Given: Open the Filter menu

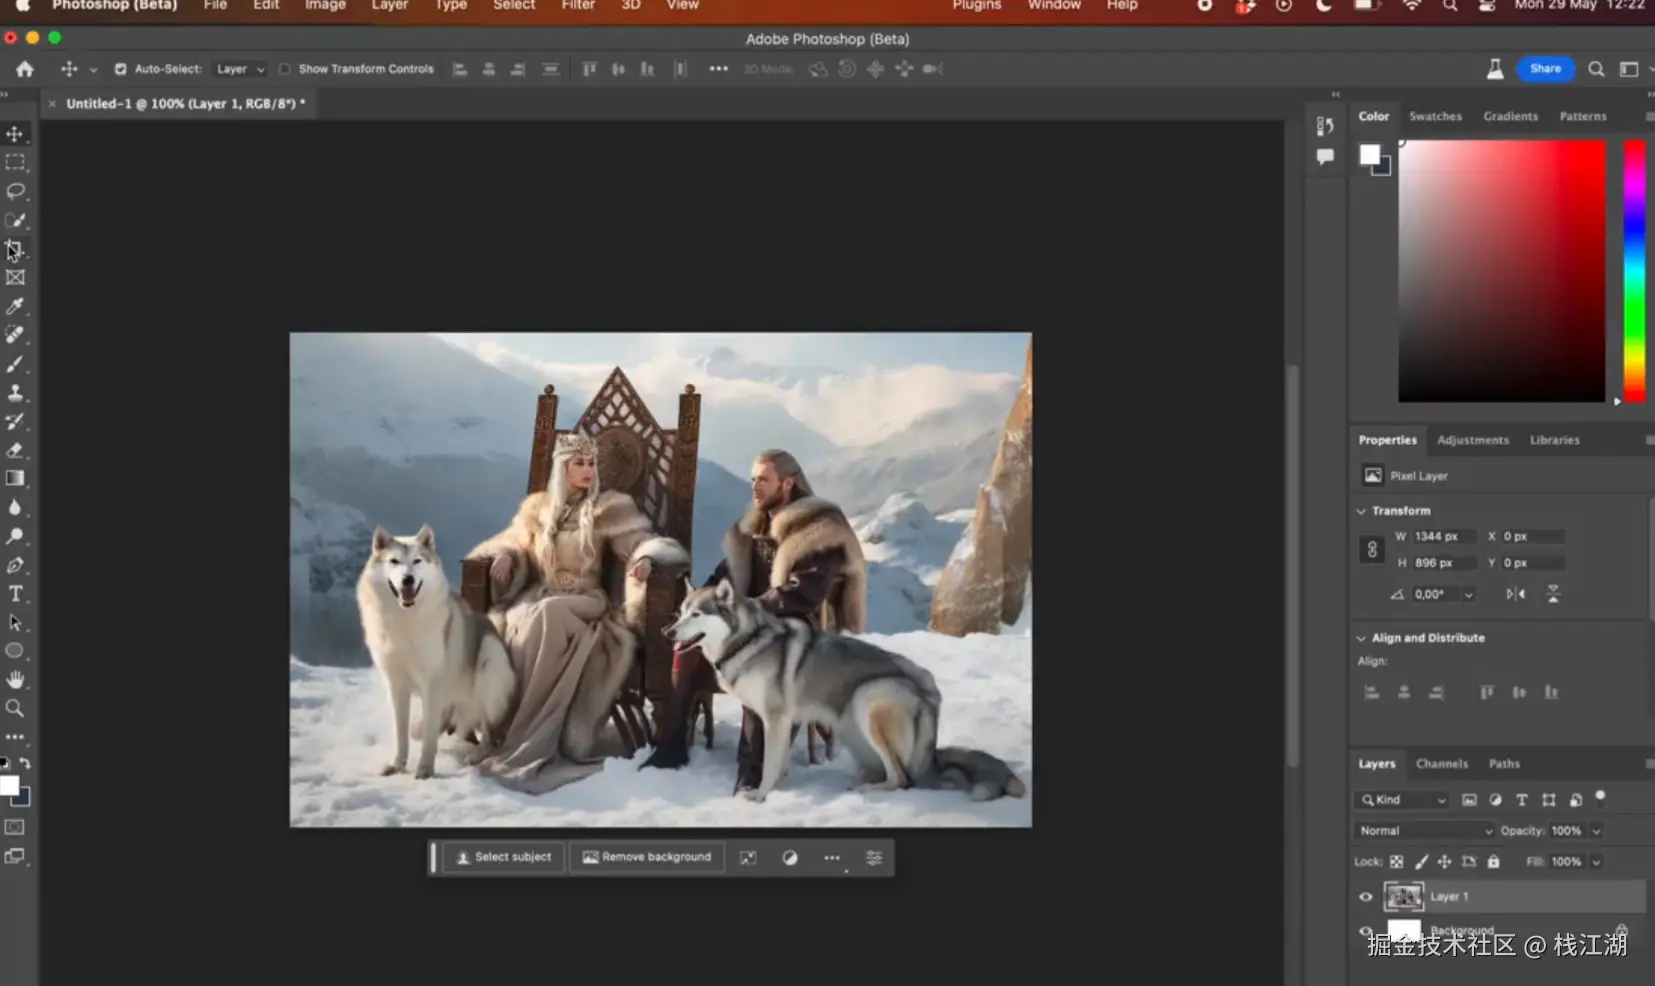Looking at the screenshot, I should coord(577,5).
